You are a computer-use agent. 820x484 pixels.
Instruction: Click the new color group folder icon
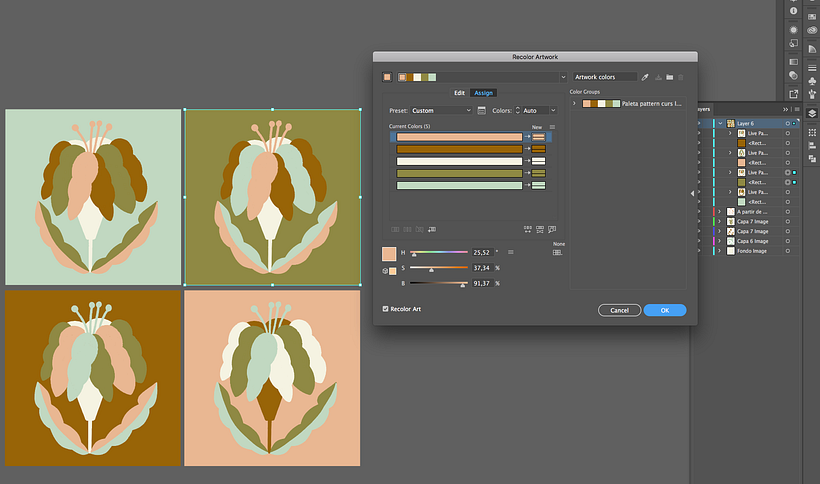[669, 77]
